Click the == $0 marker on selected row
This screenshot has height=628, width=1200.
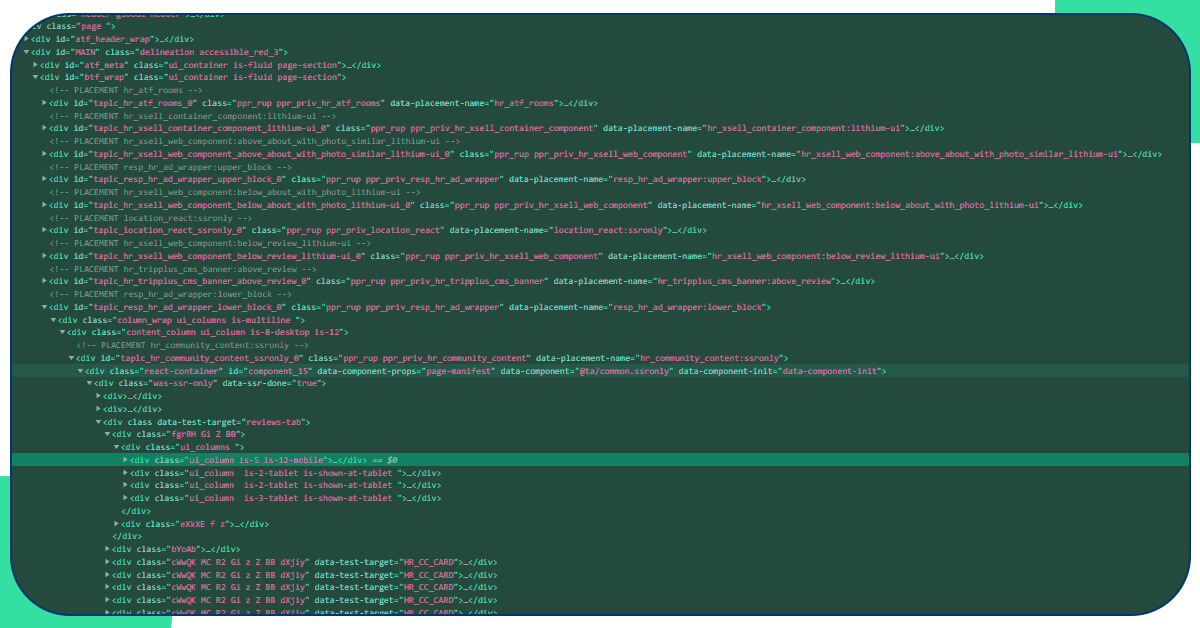pos(385,460)
